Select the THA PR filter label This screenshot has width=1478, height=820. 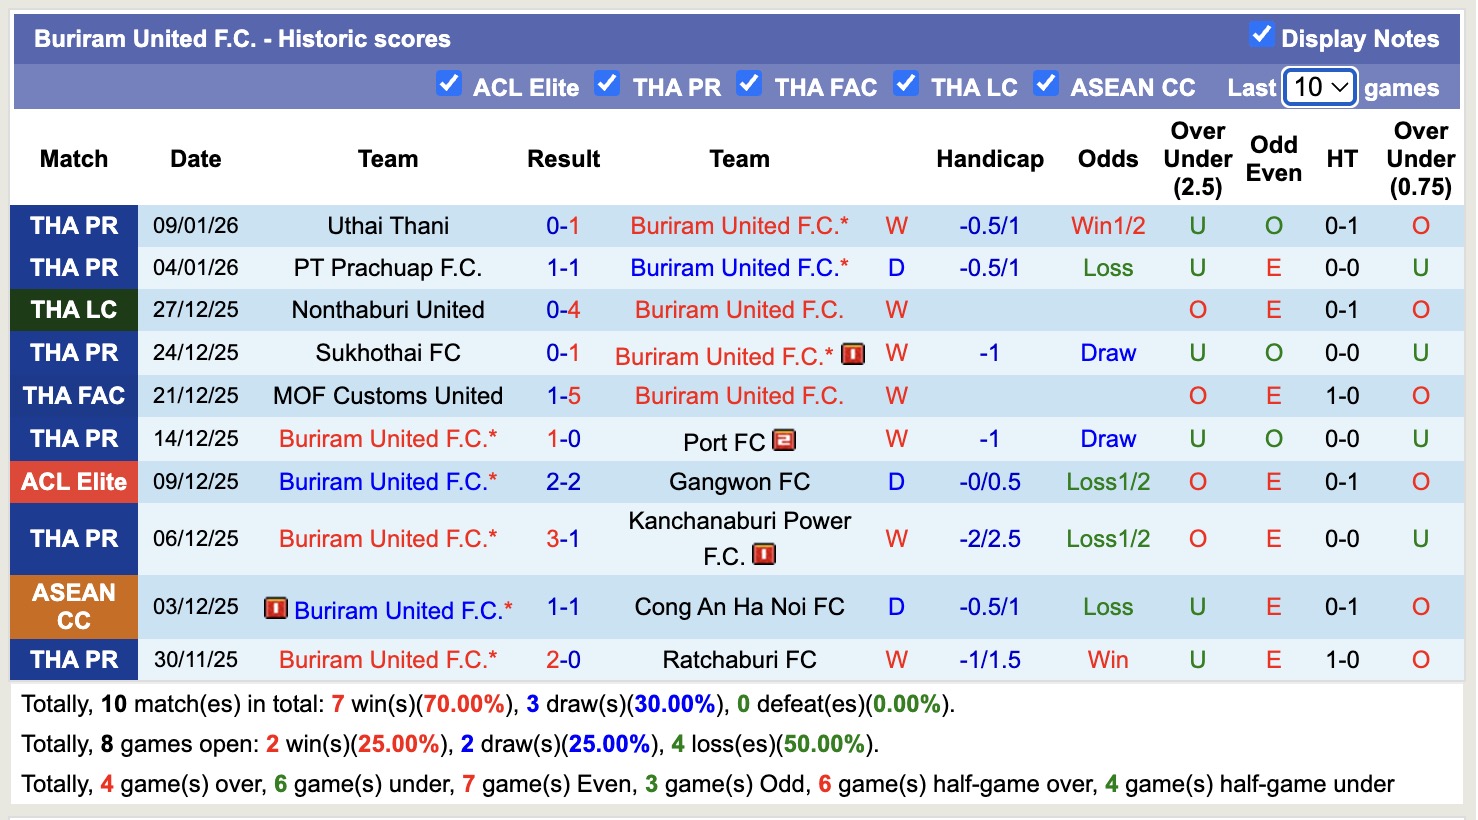point(677,87)
